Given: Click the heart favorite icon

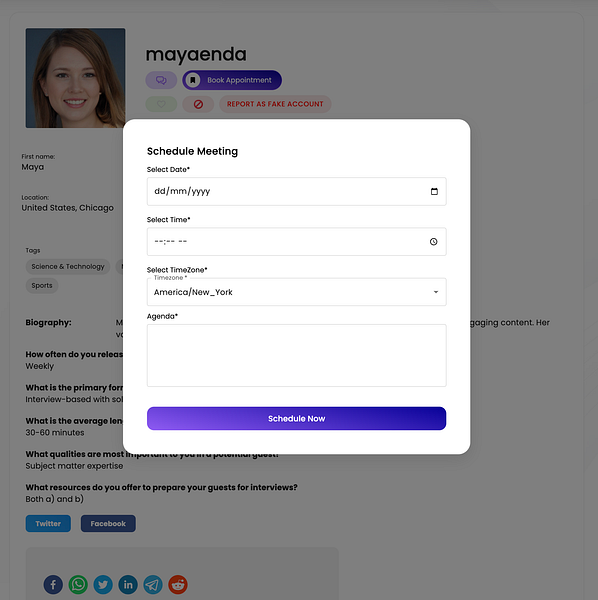Looking at the screenshot, I should pos(161,104).
